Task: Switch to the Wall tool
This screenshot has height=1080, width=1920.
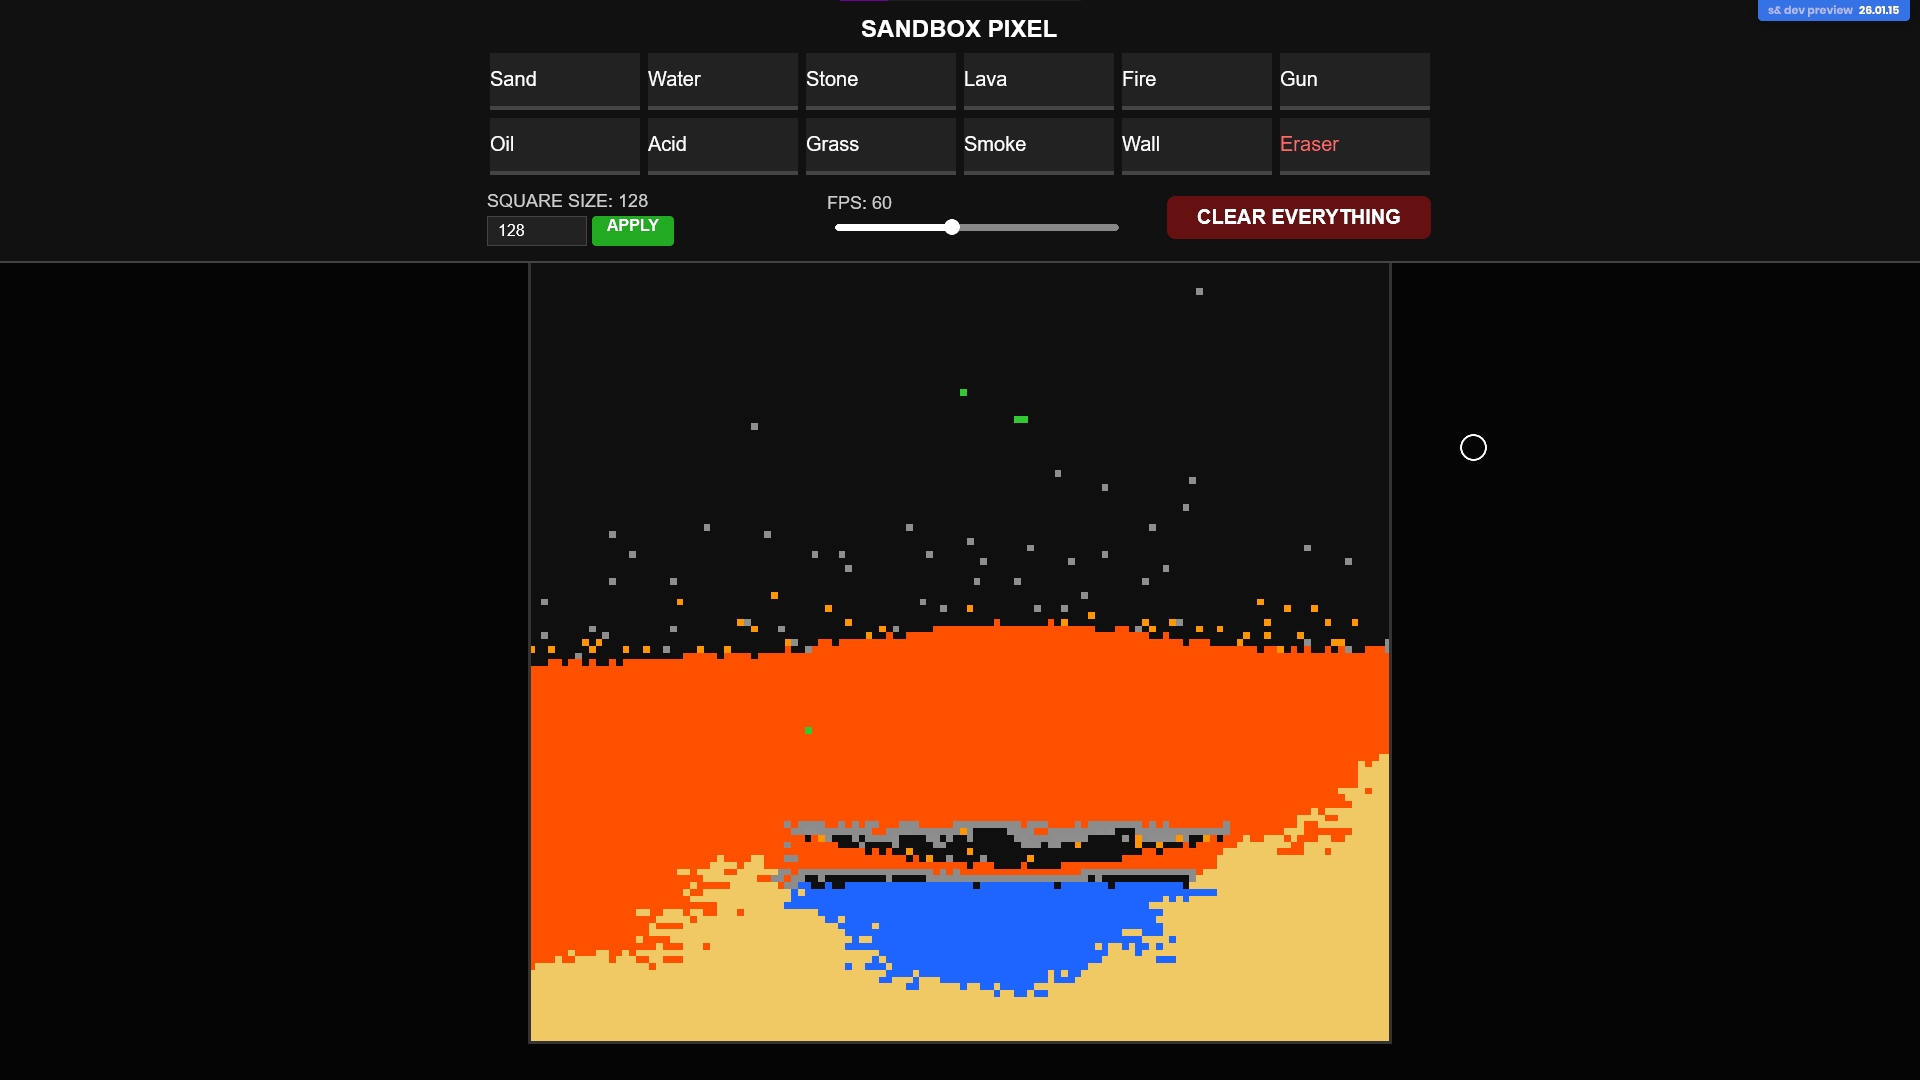Action: 1196,145
